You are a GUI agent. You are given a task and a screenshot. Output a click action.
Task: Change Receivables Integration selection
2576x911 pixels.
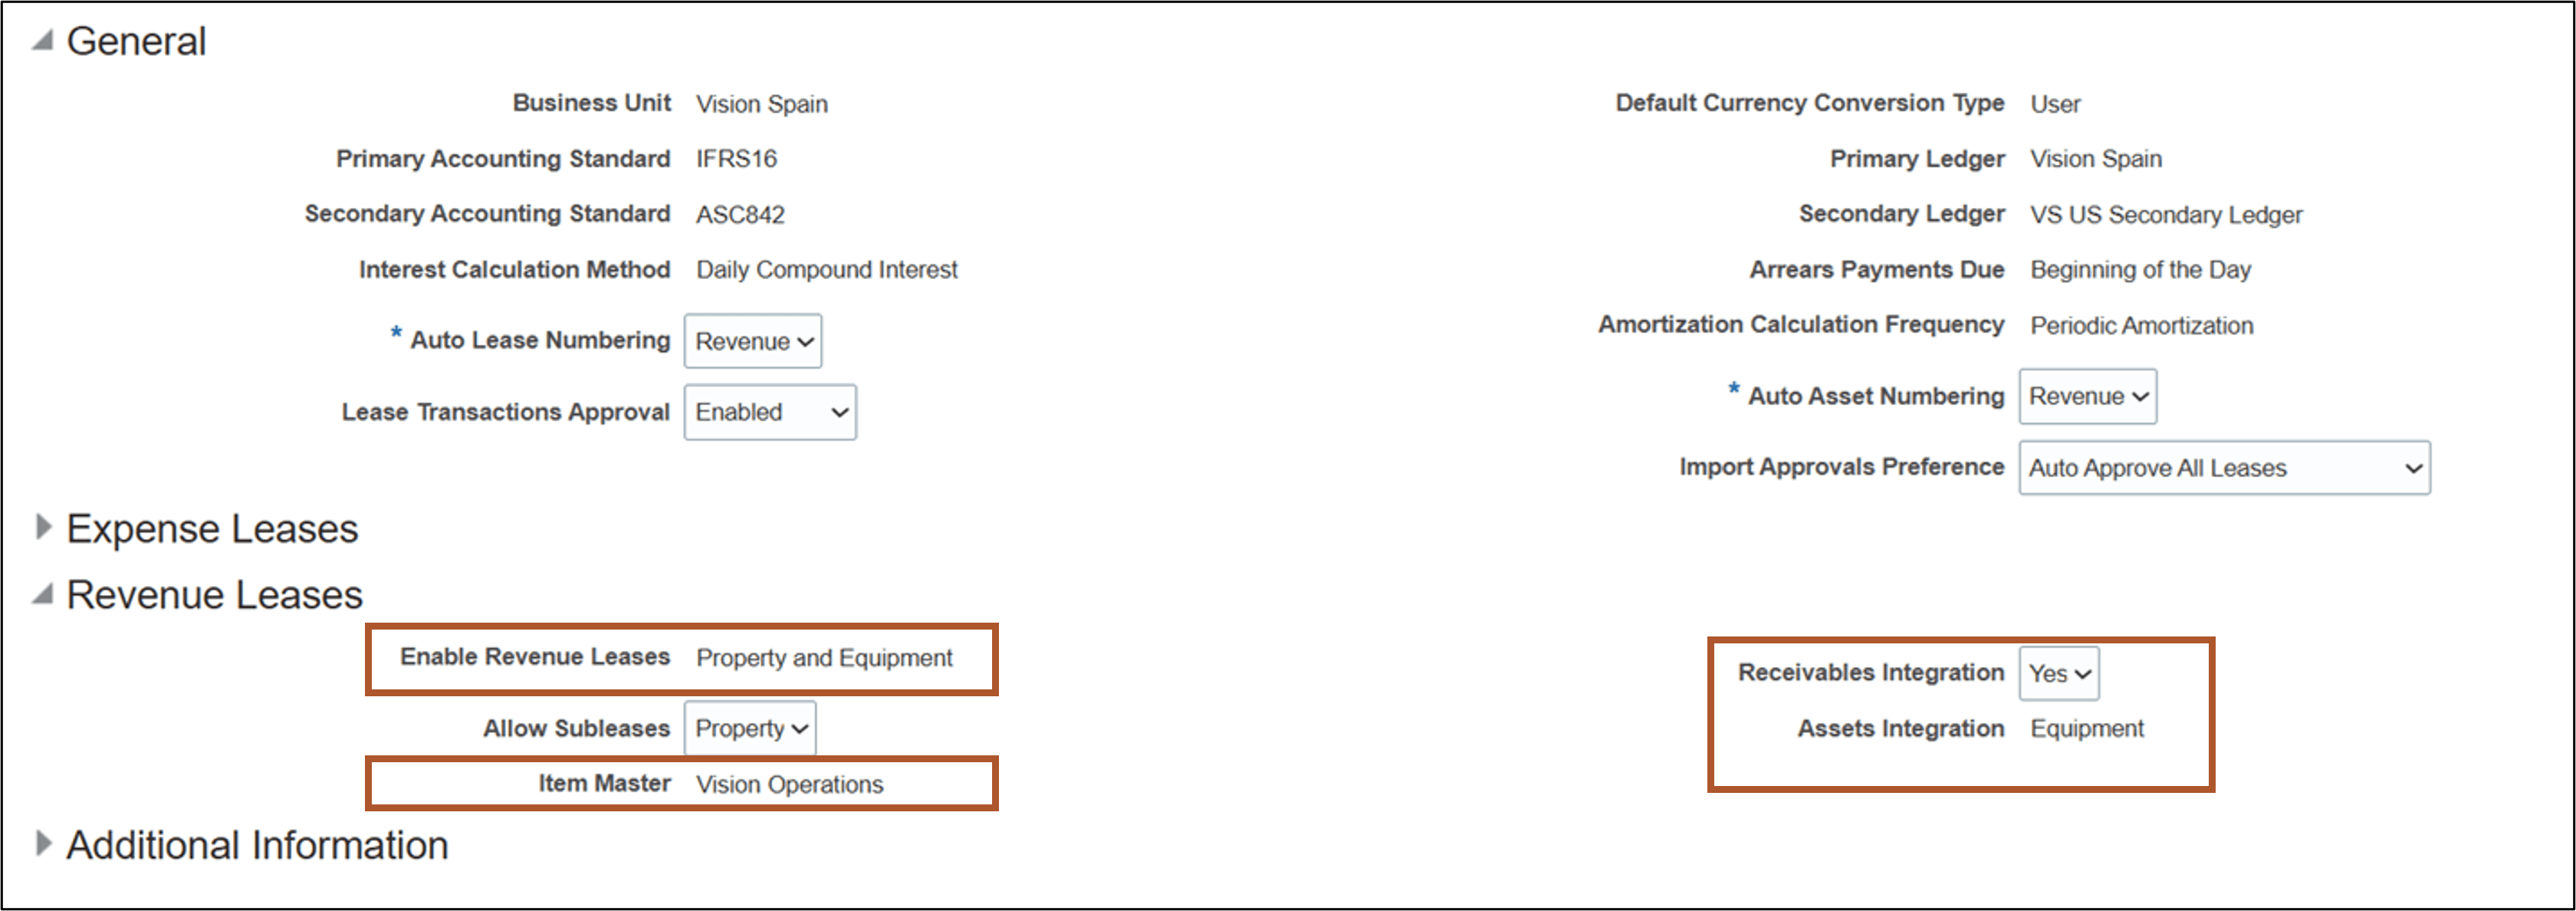click(2058, 672)
